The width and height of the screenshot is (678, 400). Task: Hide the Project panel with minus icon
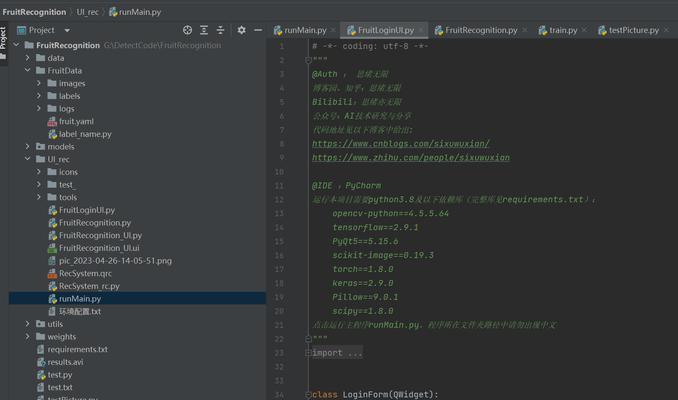tap(258, 30)
